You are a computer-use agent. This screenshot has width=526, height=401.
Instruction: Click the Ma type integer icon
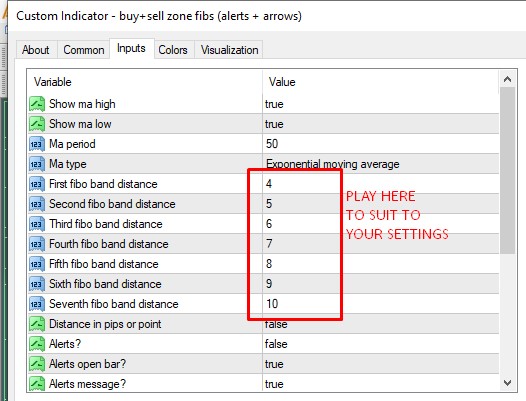37,164
